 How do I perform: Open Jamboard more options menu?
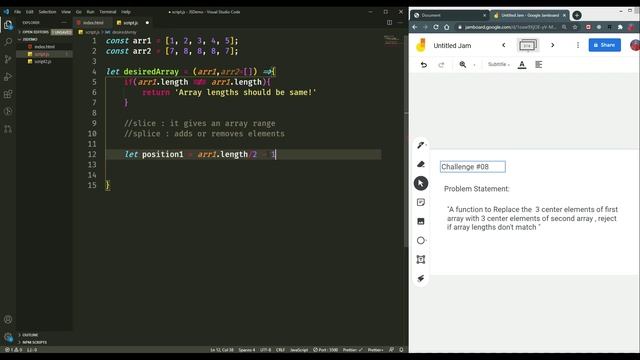tap(578, 45)
